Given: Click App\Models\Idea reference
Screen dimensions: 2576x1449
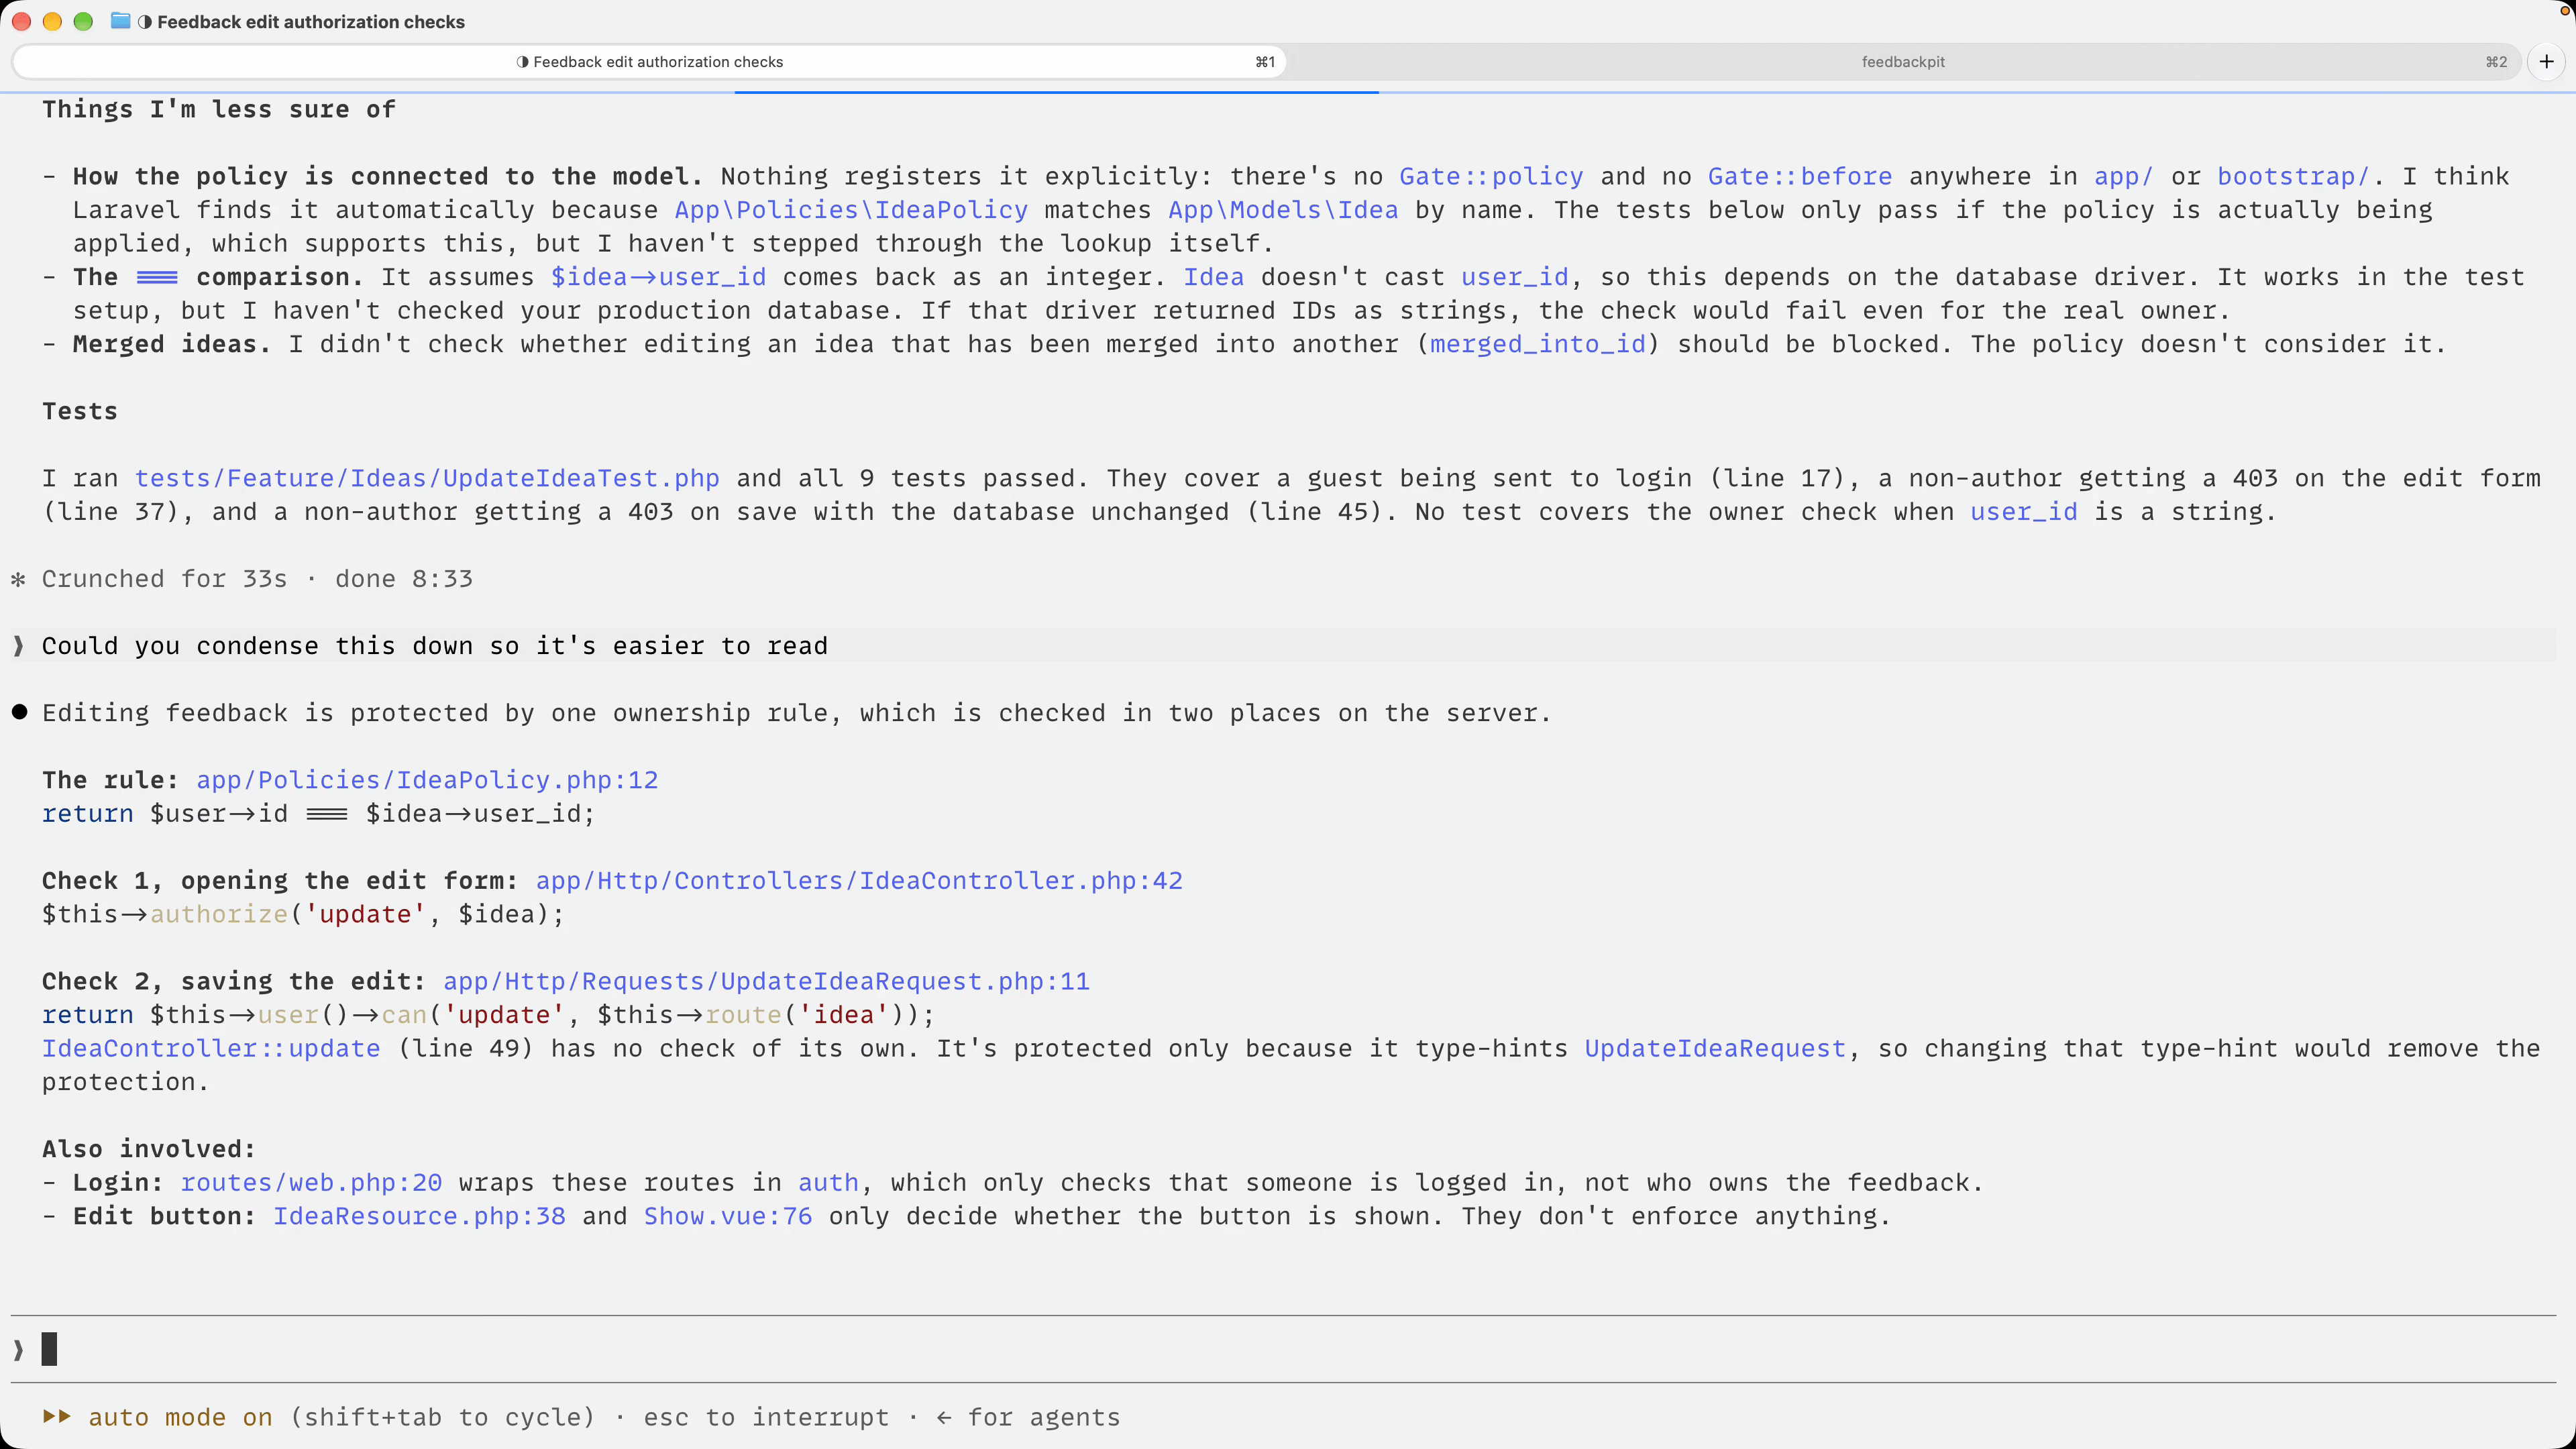Looking at the screenshot, I should [1283, 210].
